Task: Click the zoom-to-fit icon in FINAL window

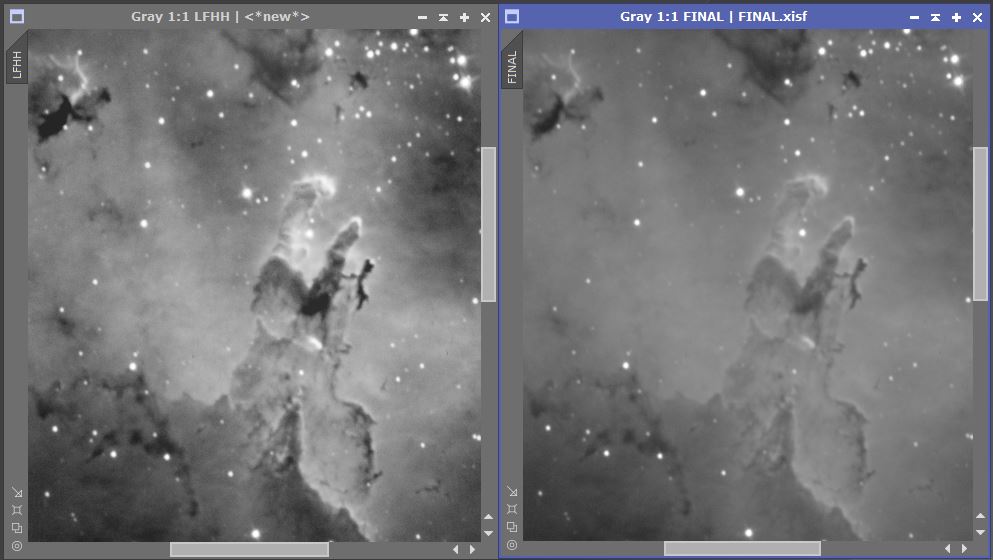Action: point(512,510)
